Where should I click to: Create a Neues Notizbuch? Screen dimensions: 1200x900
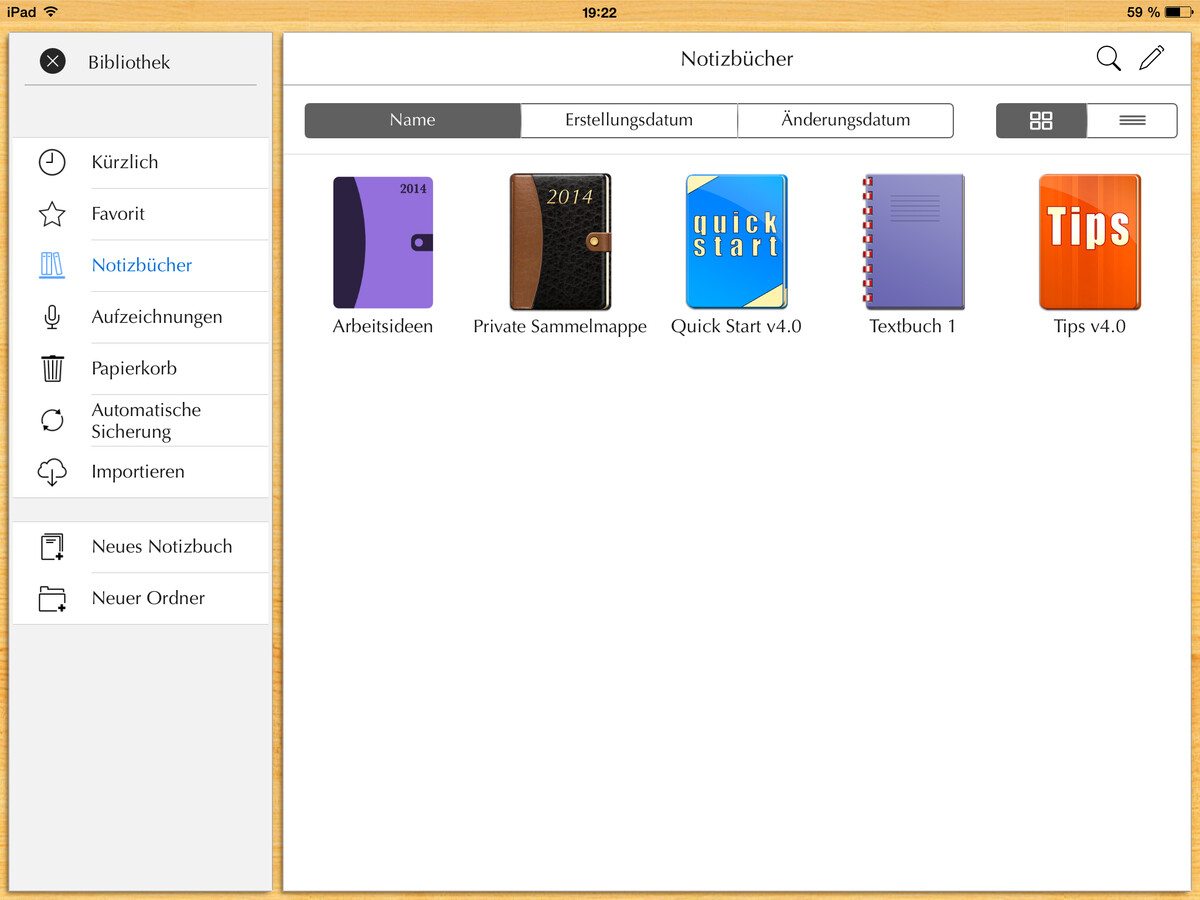click(52, 546)
